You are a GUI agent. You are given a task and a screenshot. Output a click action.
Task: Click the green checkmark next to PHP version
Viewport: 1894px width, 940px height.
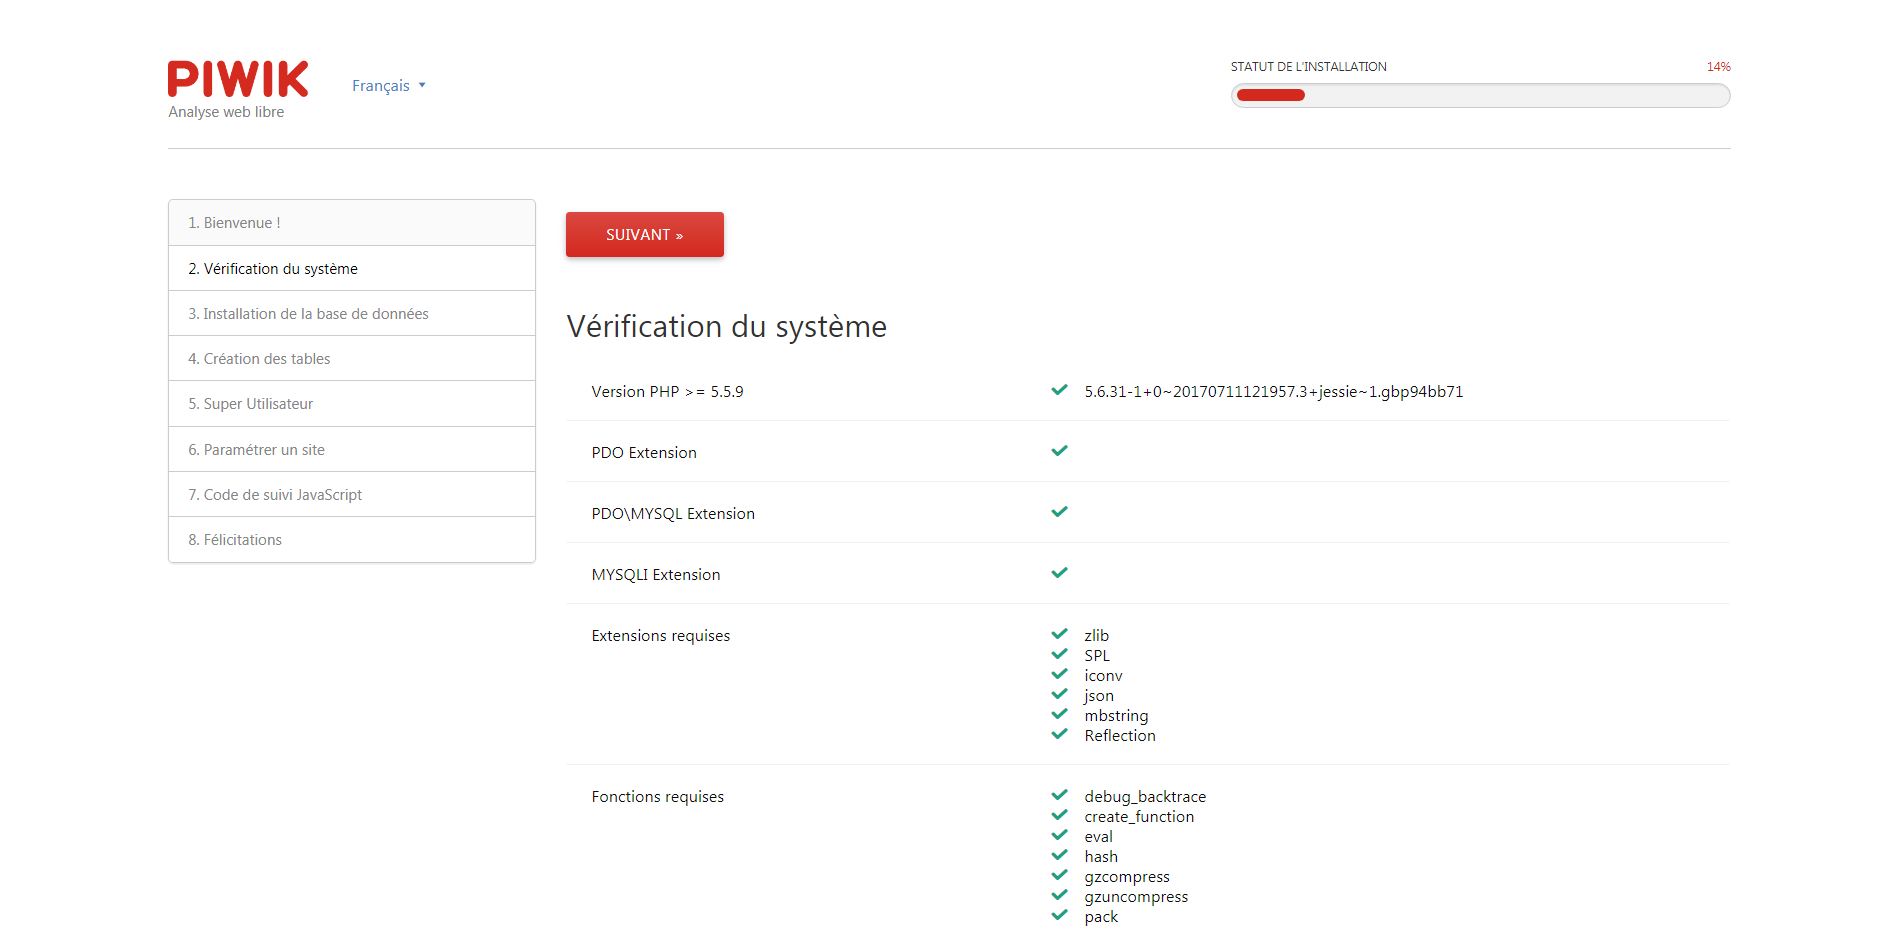tap(1059, 390)
